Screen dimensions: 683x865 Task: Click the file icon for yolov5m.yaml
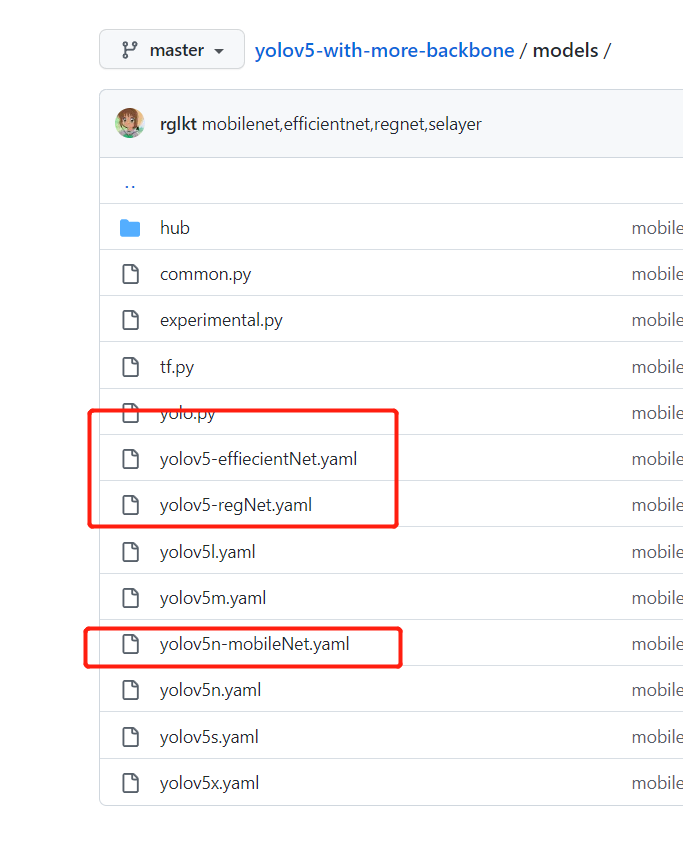coord(131,598)
